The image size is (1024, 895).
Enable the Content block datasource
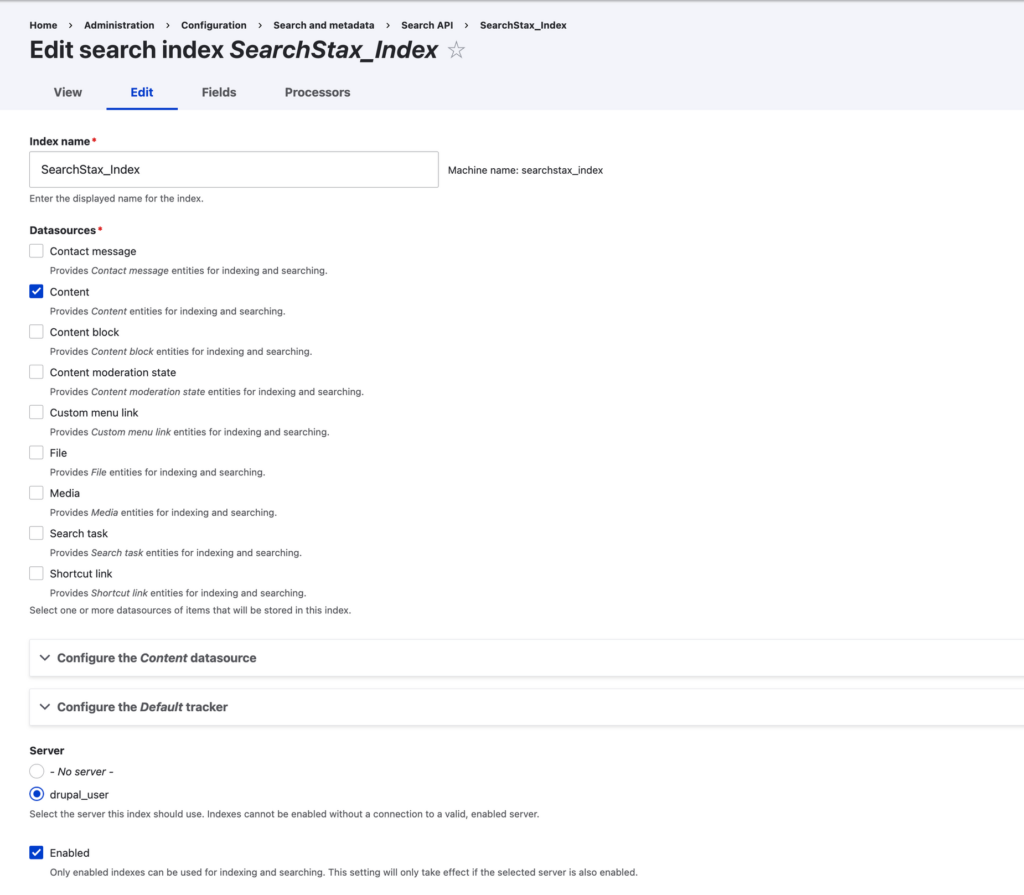[37, 332]
